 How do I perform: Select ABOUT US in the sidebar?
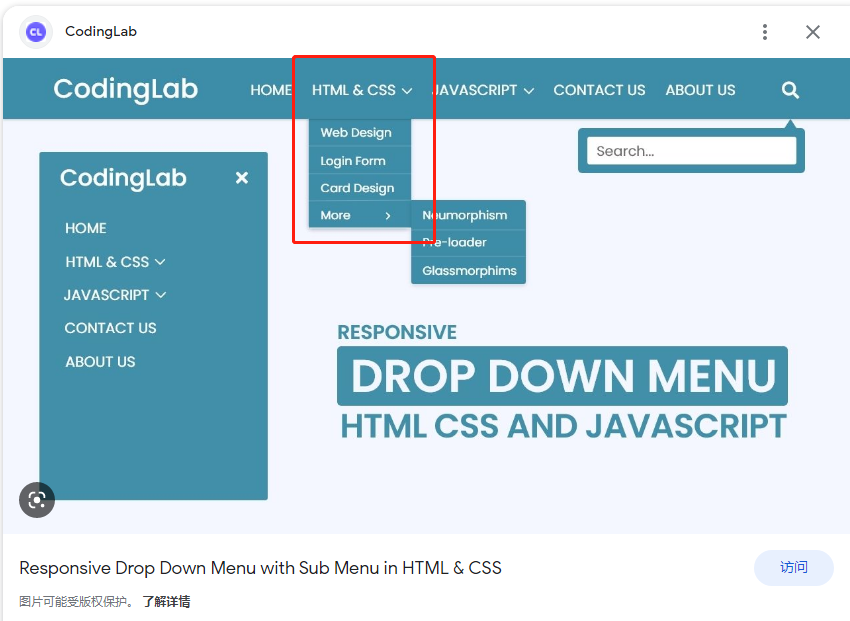click(99, 361)
